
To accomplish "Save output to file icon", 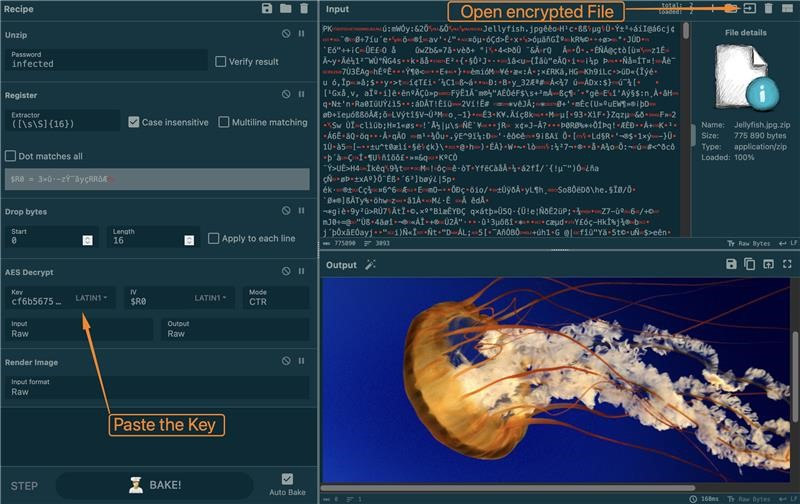I will tap(732, 264).
